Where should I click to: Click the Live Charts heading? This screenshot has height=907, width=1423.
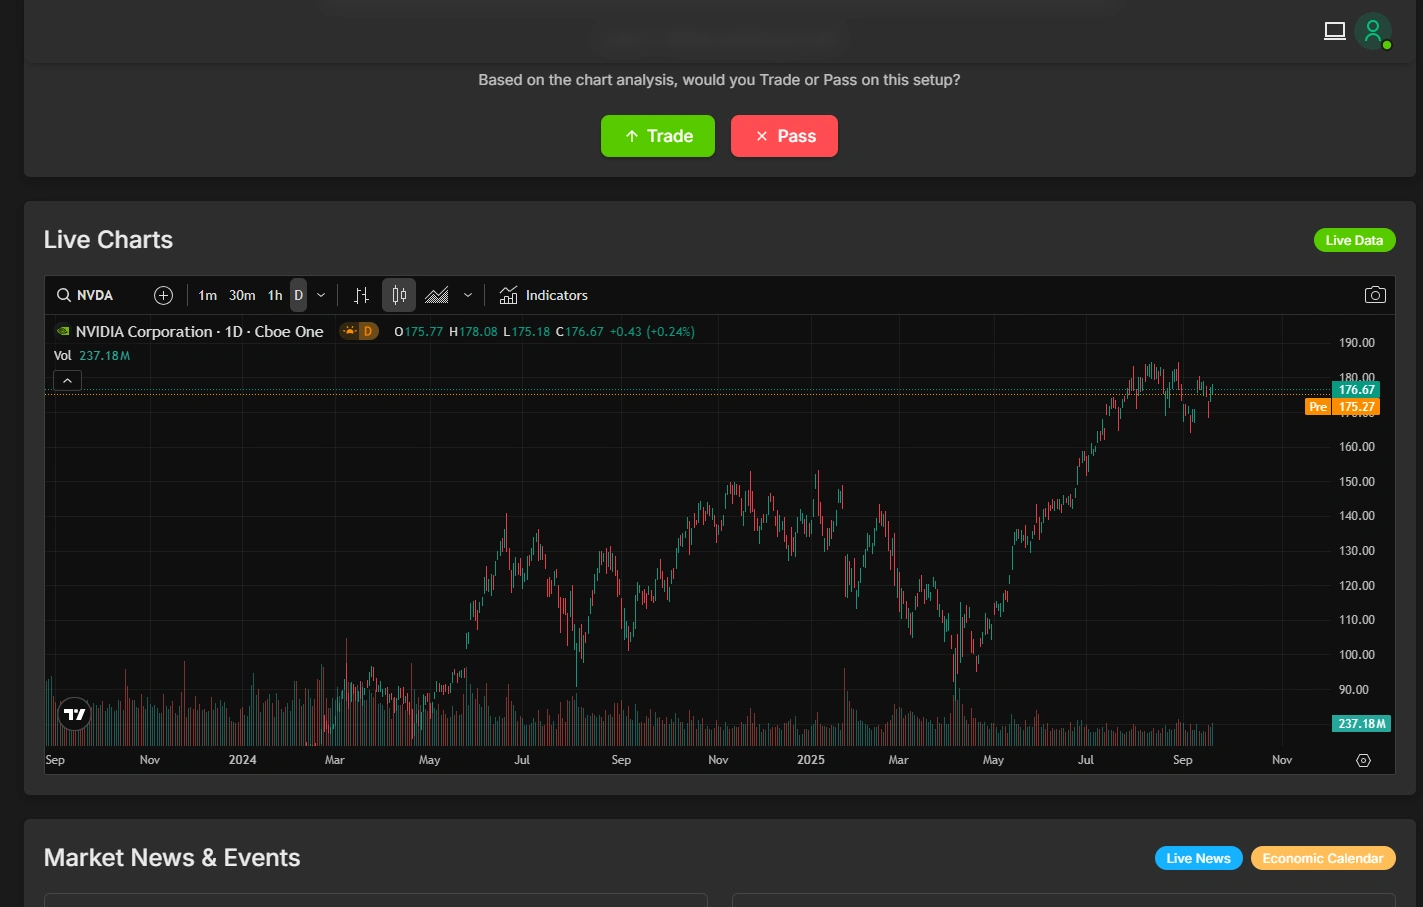point(108,240)
